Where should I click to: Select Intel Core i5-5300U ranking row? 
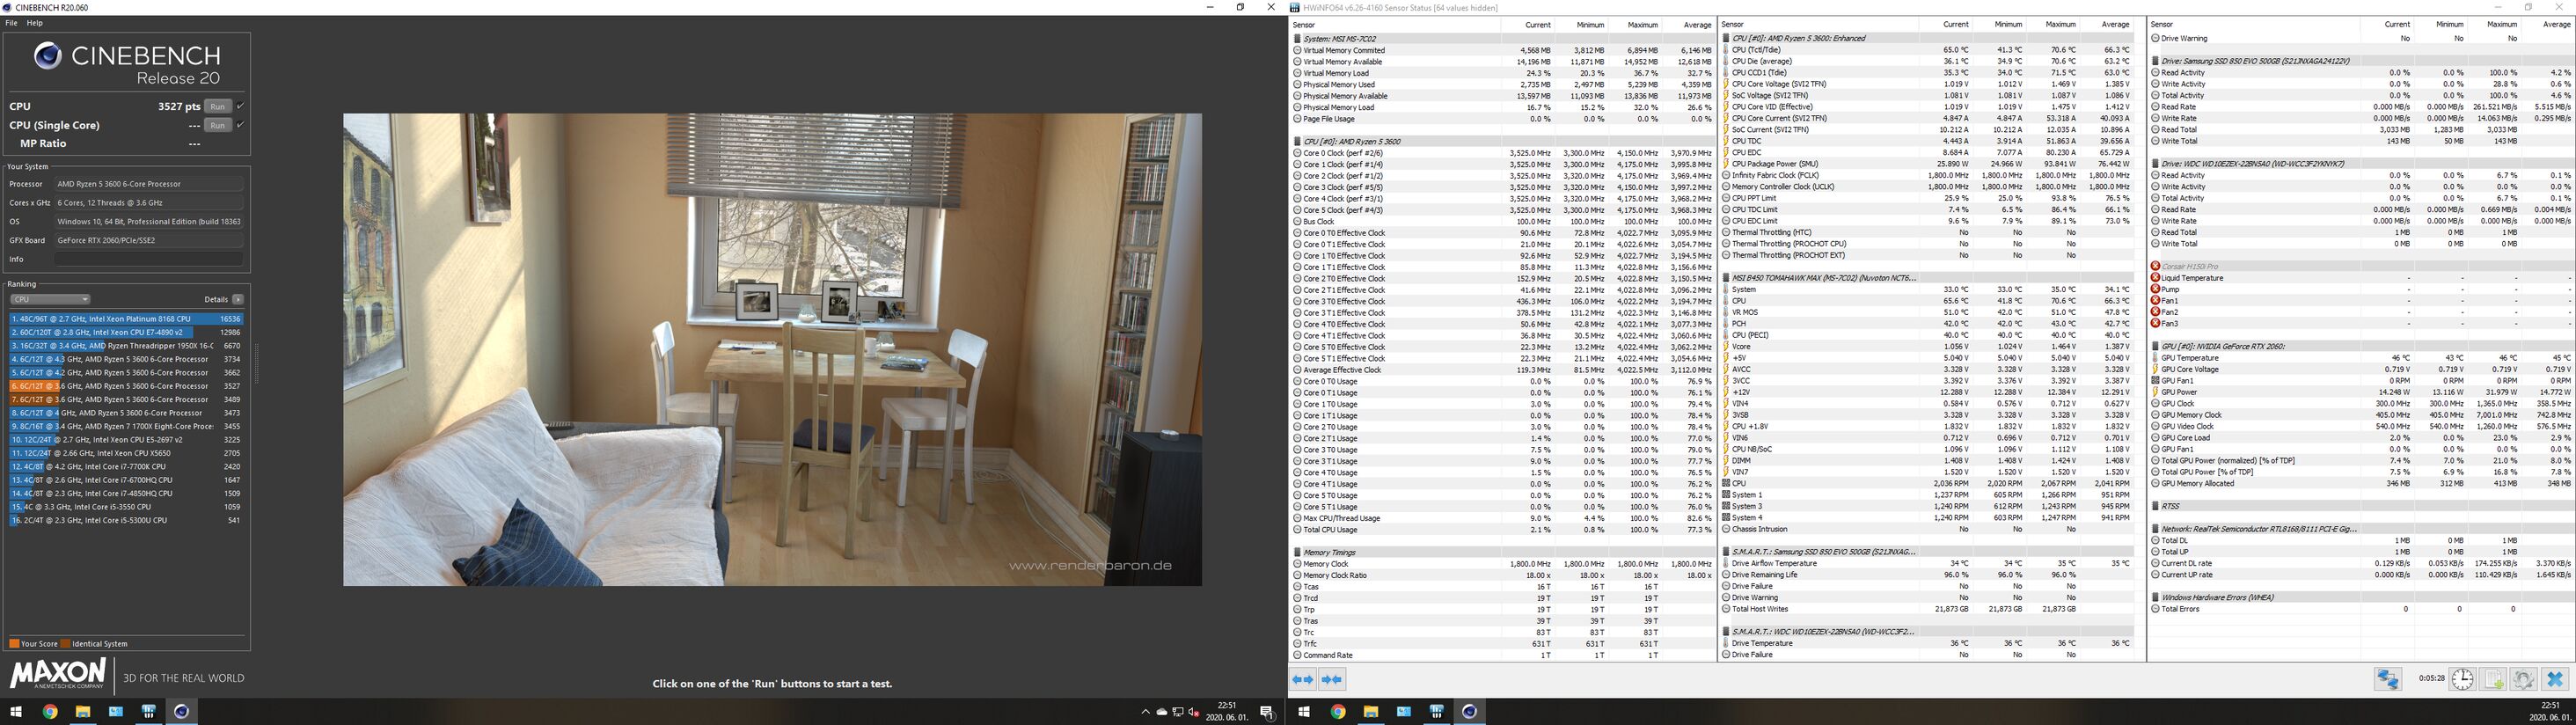(x=126, y=520)
